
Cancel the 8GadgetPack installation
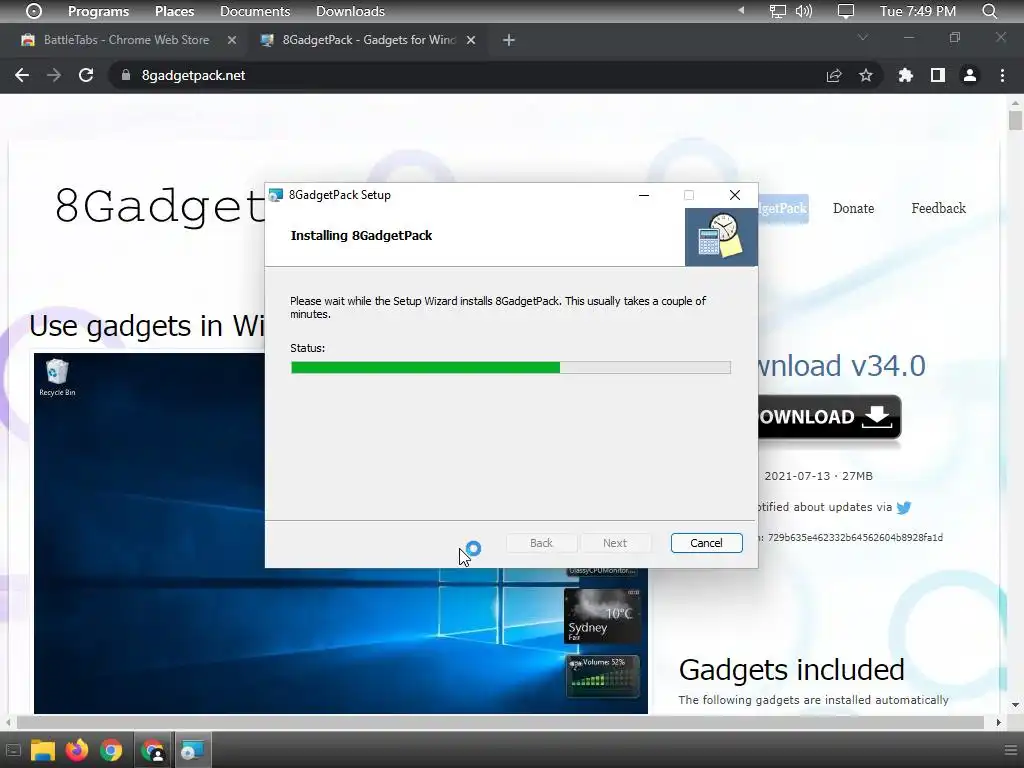click(706, 543)
